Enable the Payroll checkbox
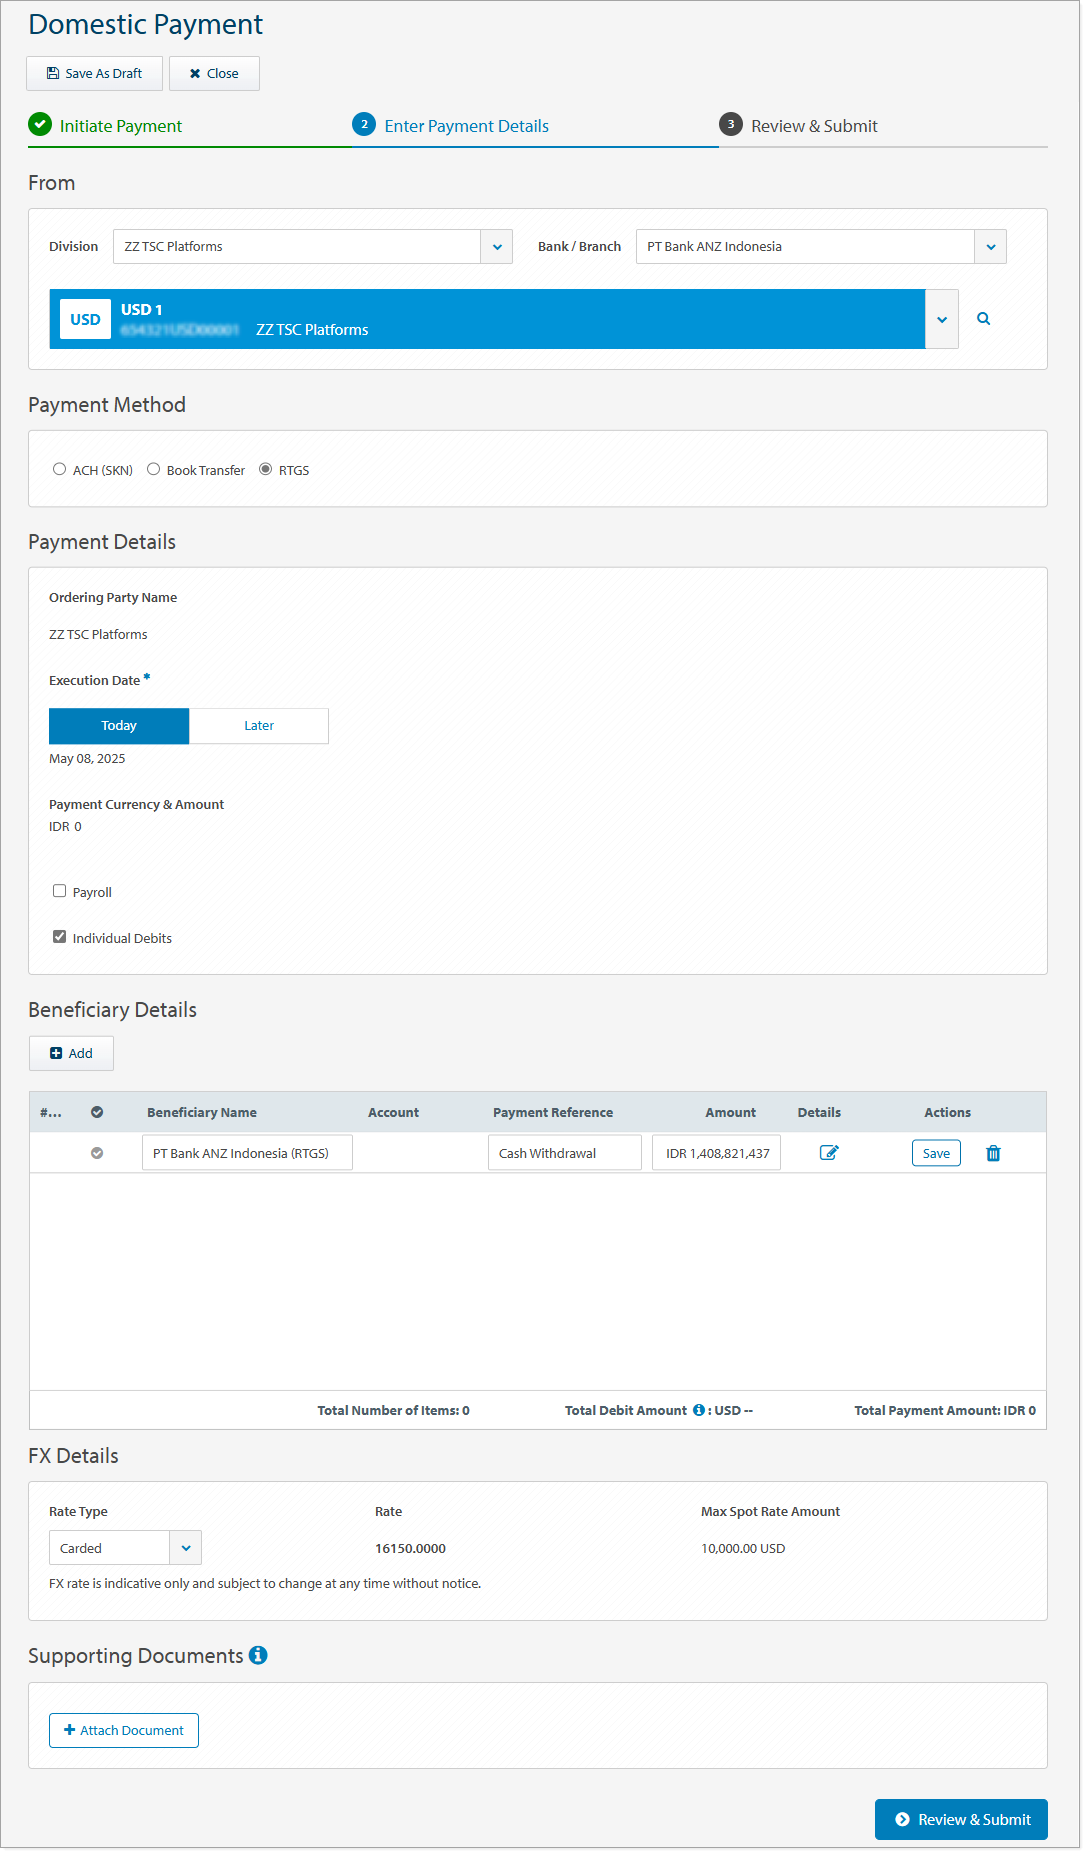1086x1854 pixels. click(60, 891)
